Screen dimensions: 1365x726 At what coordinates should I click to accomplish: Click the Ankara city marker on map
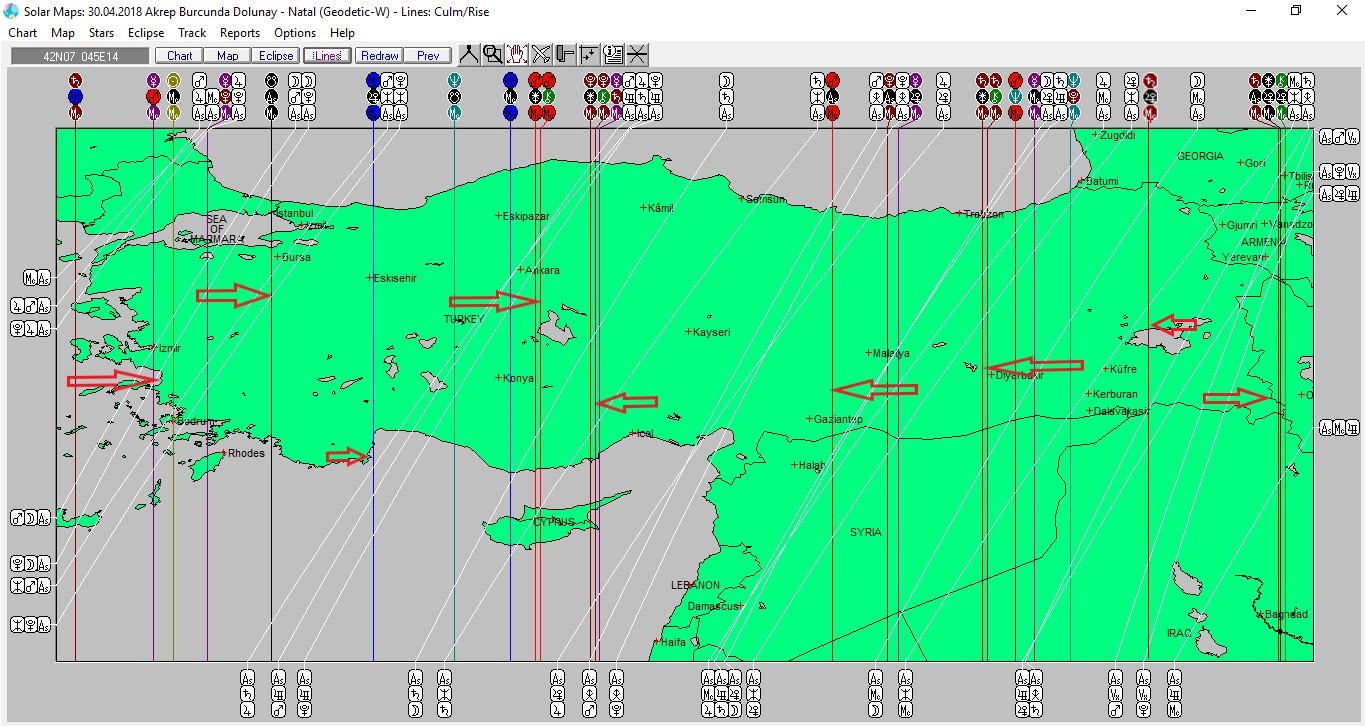tap(521, 270)
